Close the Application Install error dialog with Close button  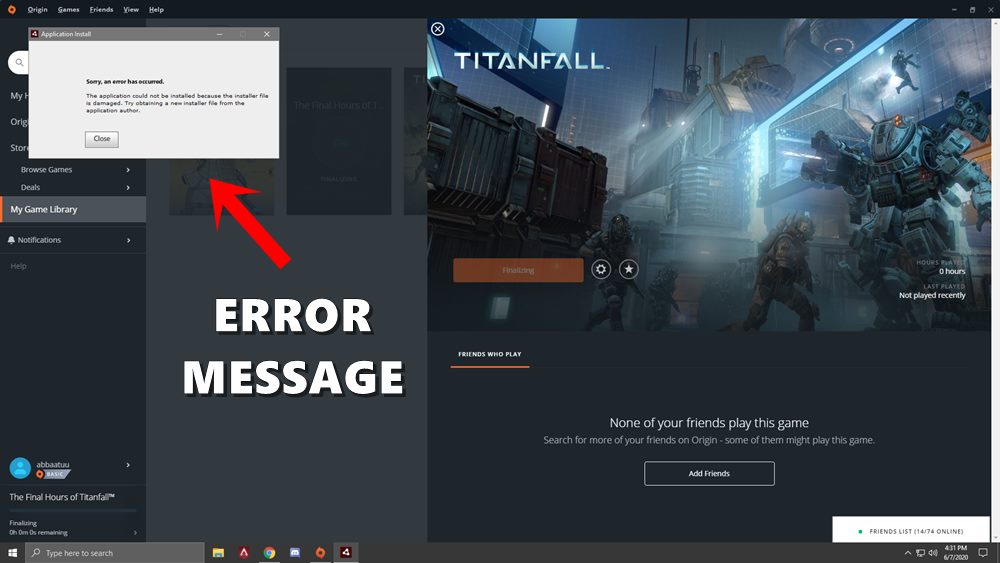[x=102, y=139]
